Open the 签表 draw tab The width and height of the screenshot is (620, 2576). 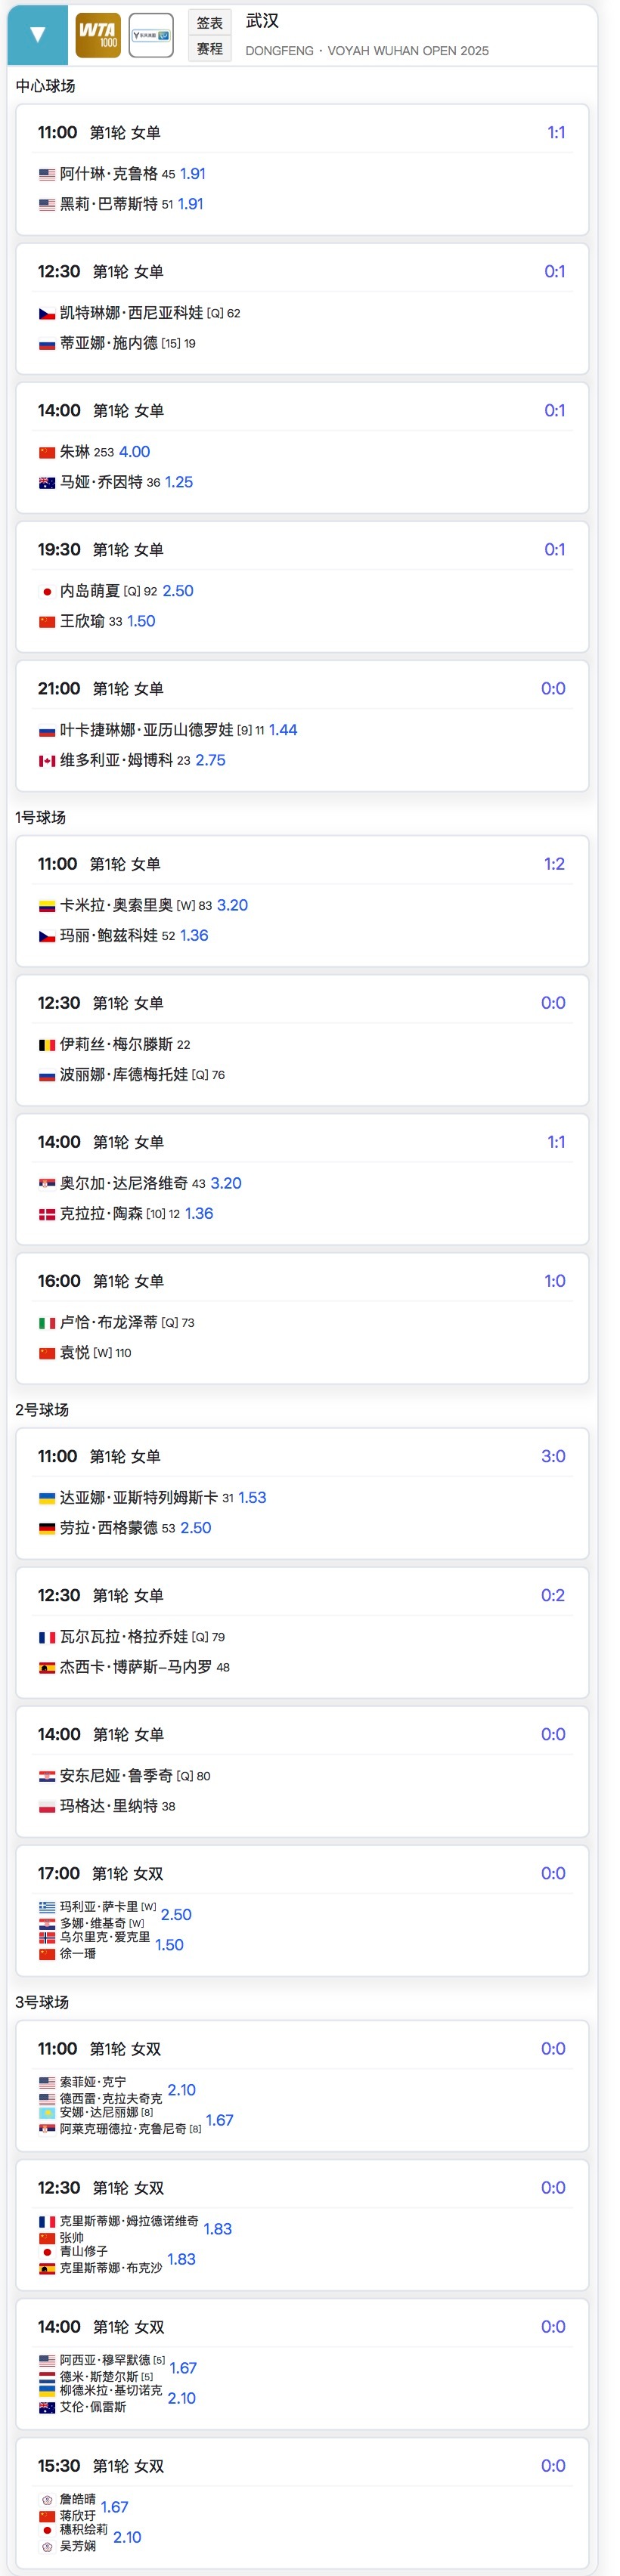point(210,23)
